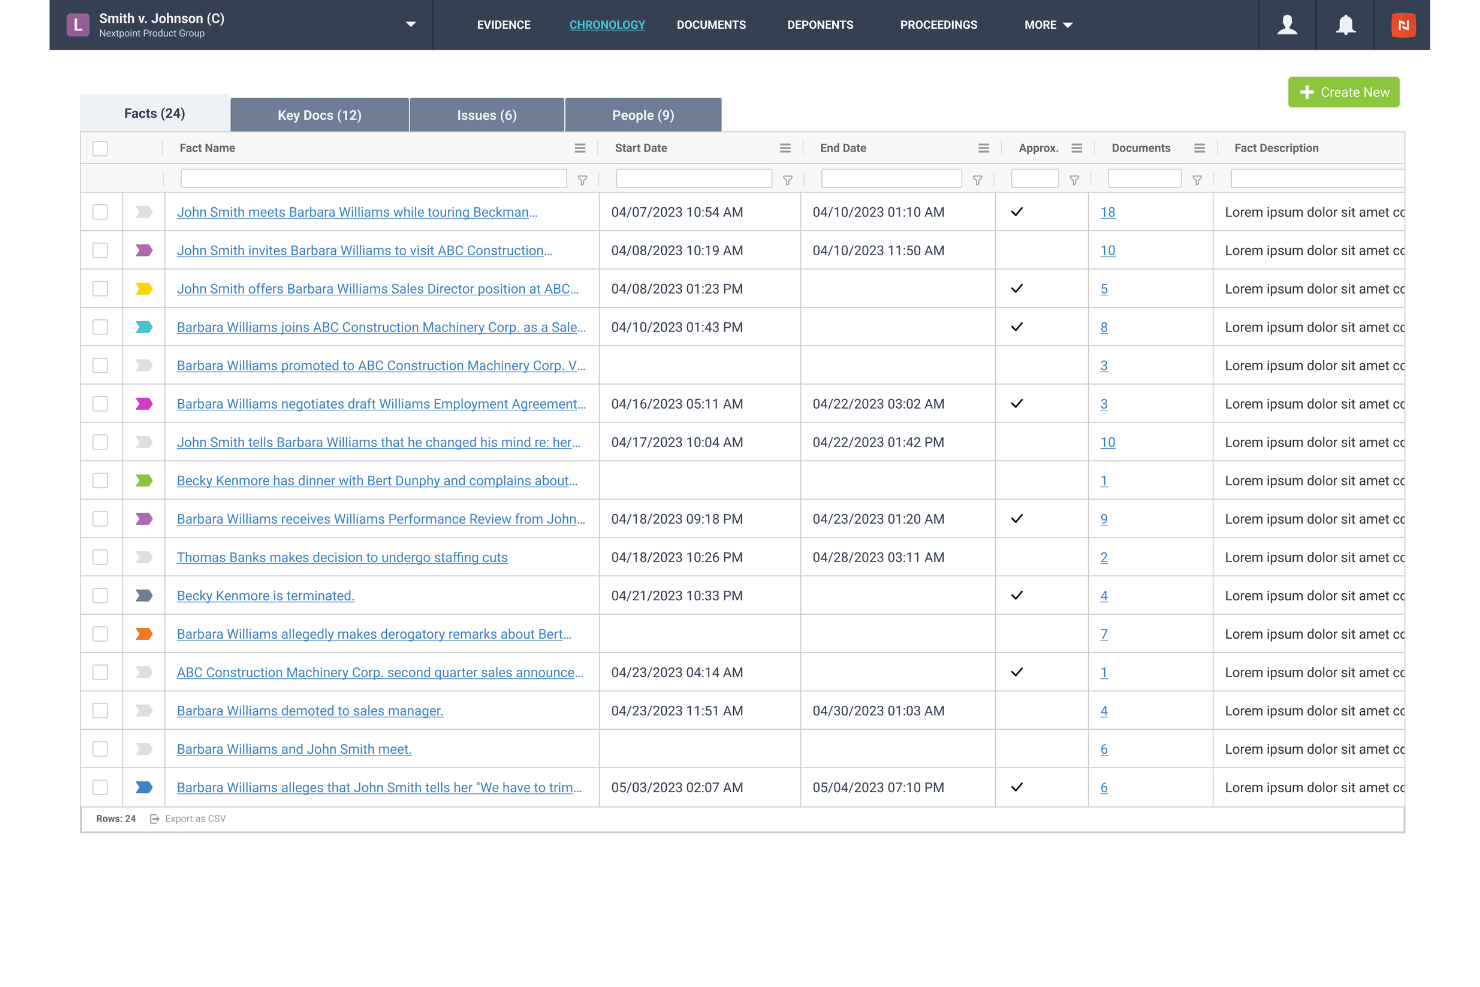1480x987 pixels.
Task: Open the user profile icon
Action: pyautogui.click(x=1287, y=25)
